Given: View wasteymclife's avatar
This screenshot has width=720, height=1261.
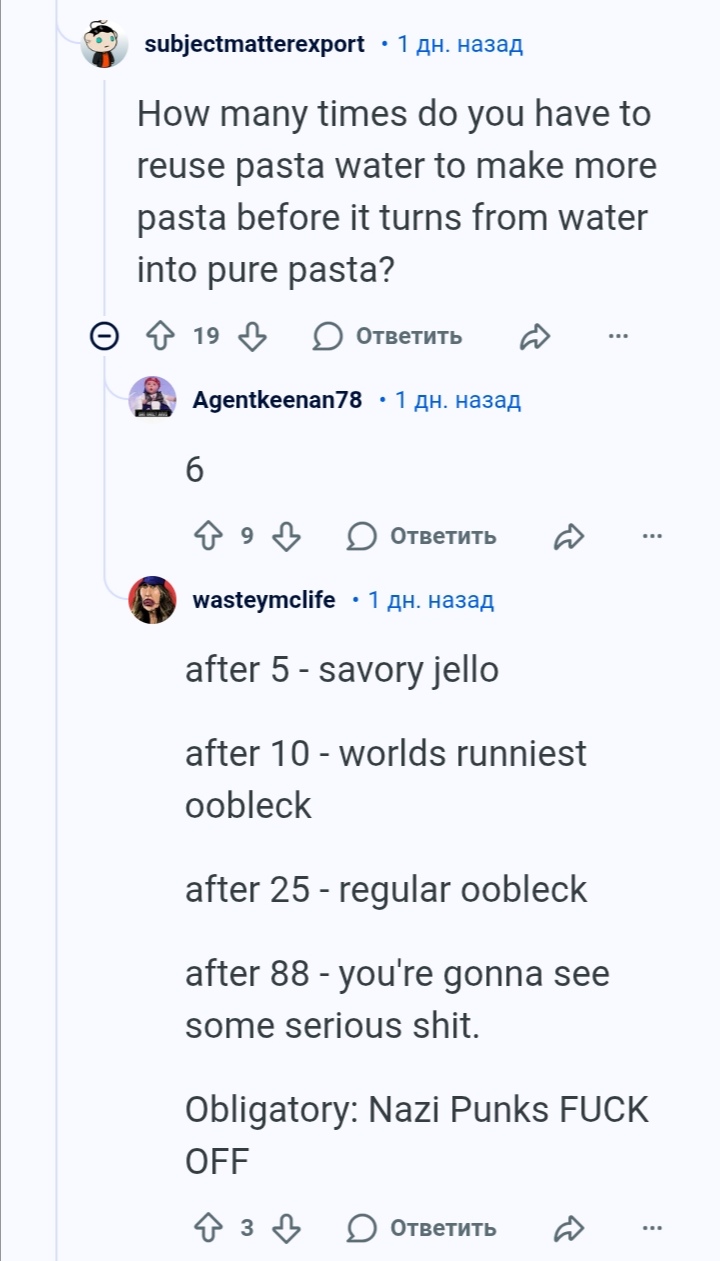Looking at the screenshot, I should coord(152,599).
